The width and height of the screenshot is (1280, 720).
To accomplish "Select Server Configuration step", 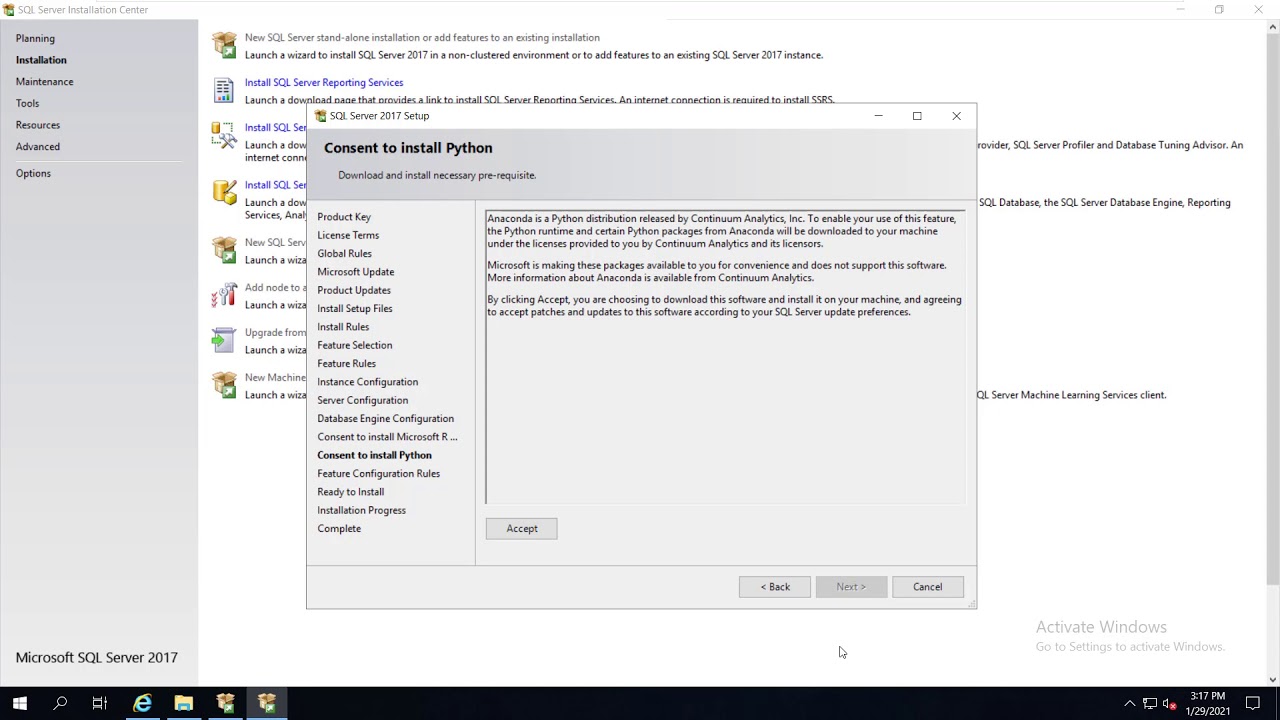I will point(362,400).
